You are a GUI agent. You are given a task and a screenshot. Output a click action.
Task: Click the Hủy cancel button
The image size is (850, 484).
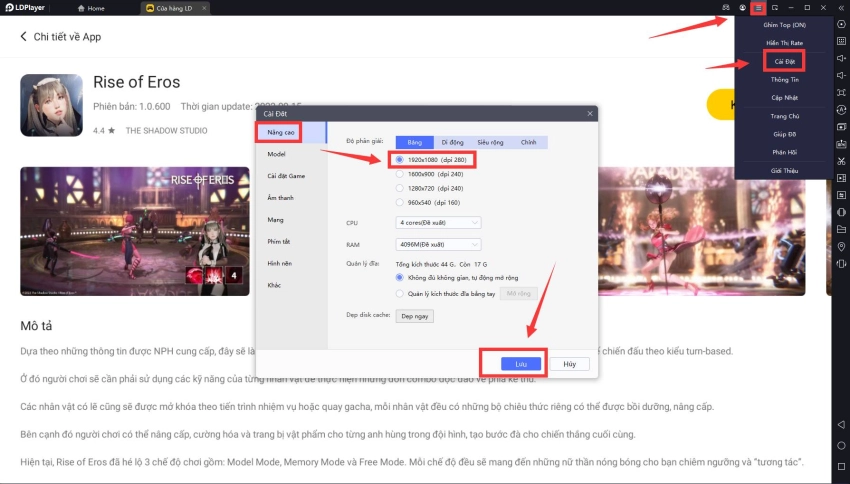coord(569,364)
